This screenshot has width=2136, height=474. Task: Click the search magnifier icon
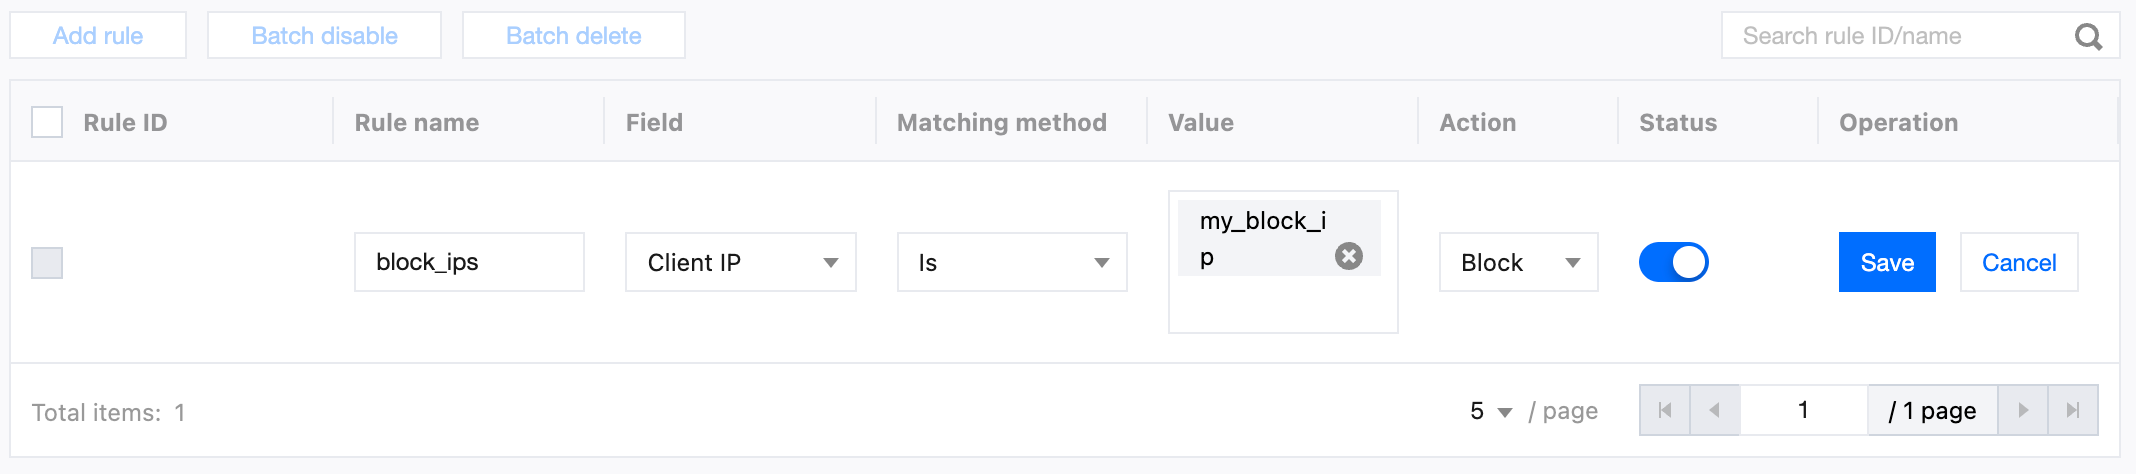click(2088, 37)
